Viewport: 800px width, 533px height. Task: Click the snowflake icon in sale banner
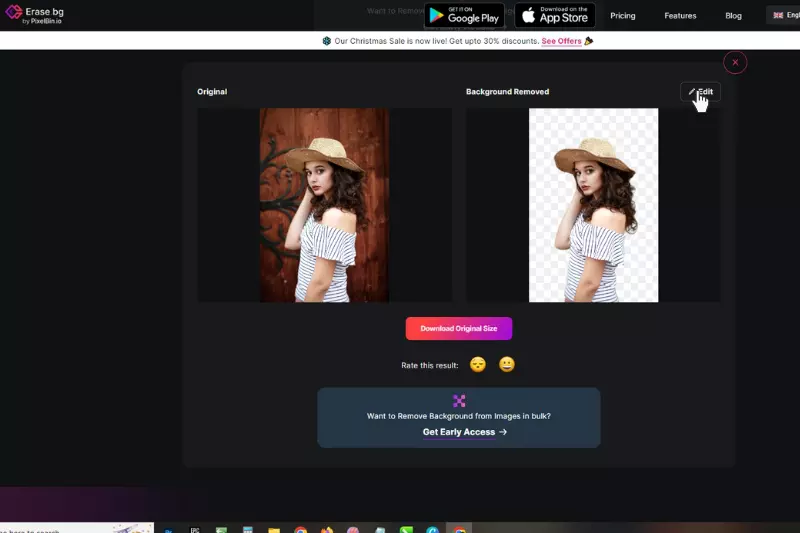327,41
